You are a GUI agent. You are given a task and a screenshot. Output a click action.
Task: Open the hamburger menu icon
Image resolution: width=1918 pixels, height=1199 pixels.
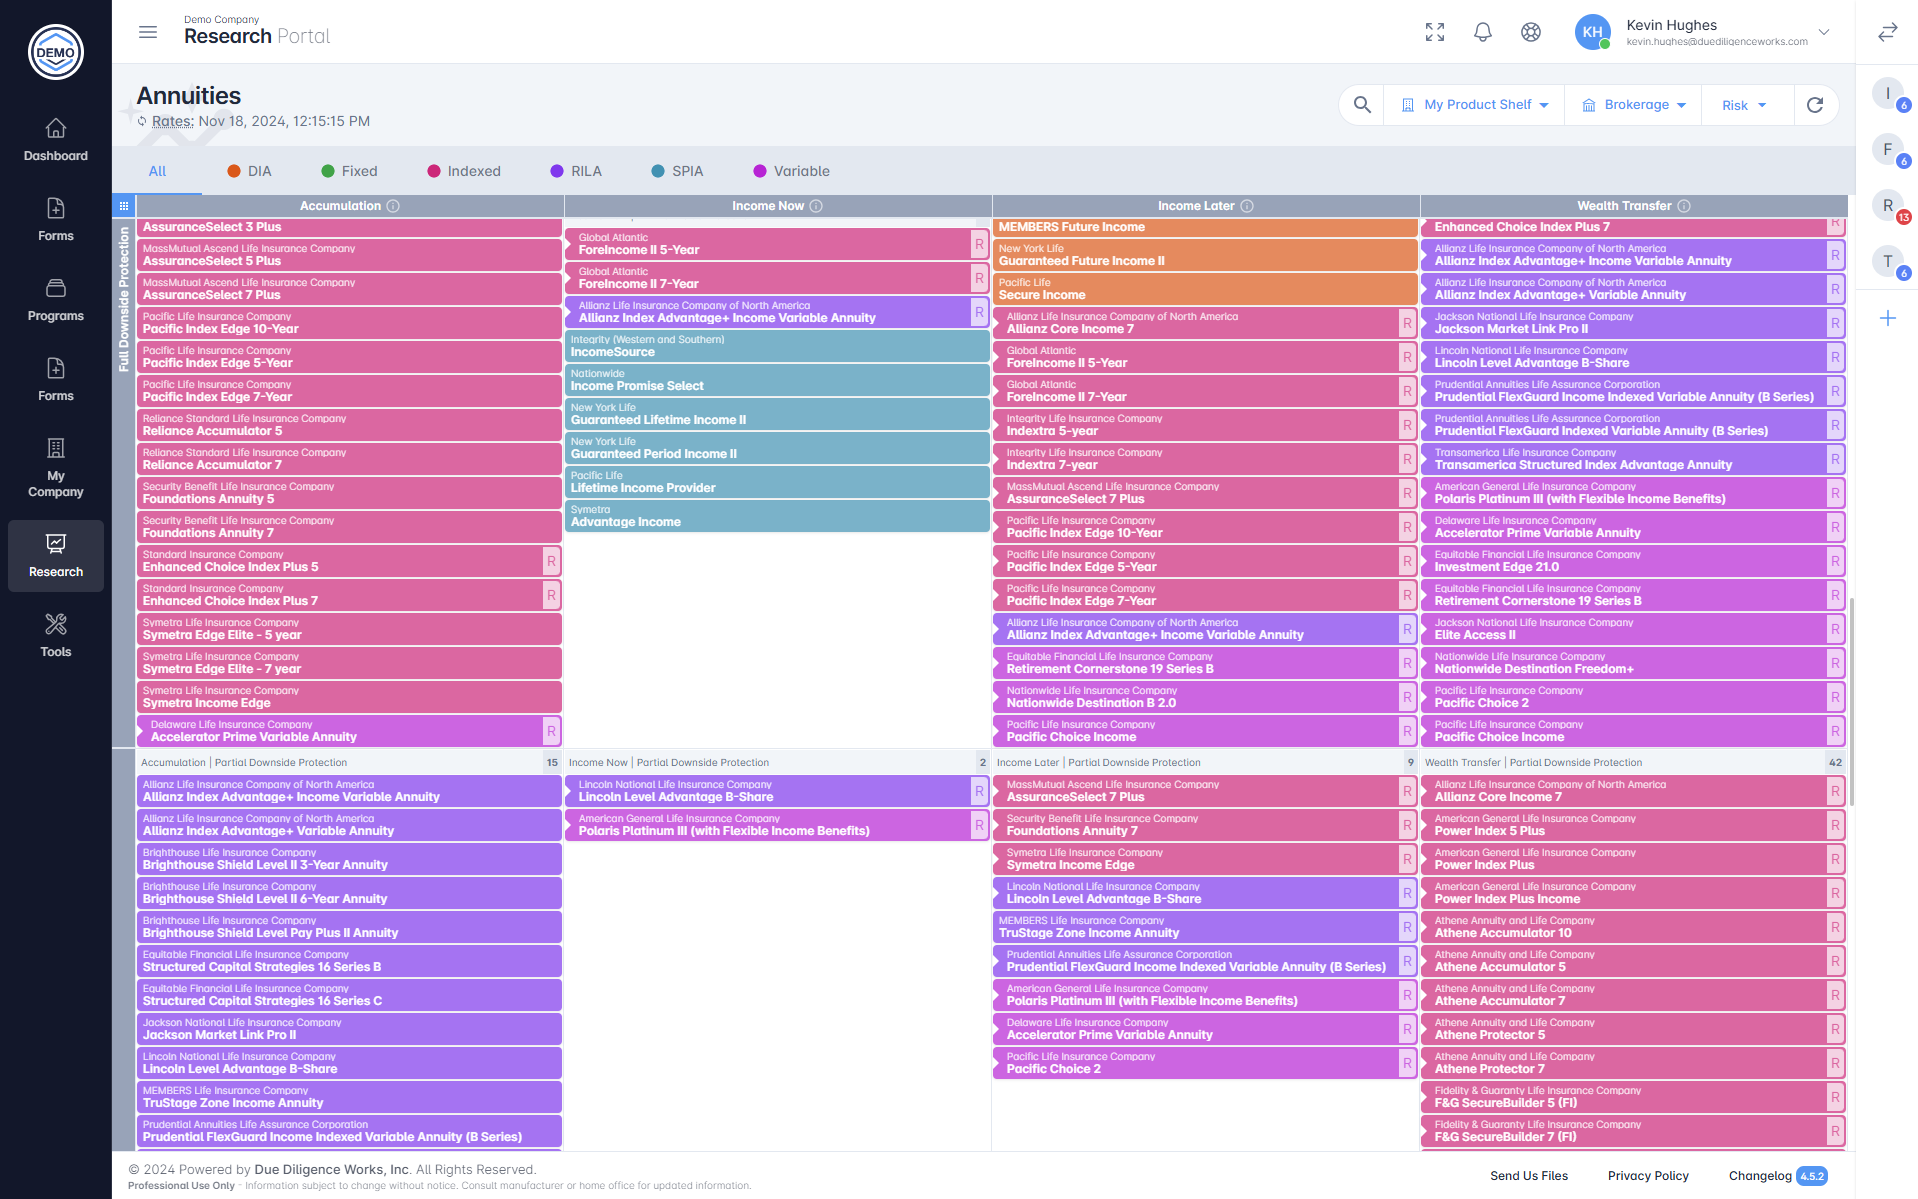(x=148, y=32)
